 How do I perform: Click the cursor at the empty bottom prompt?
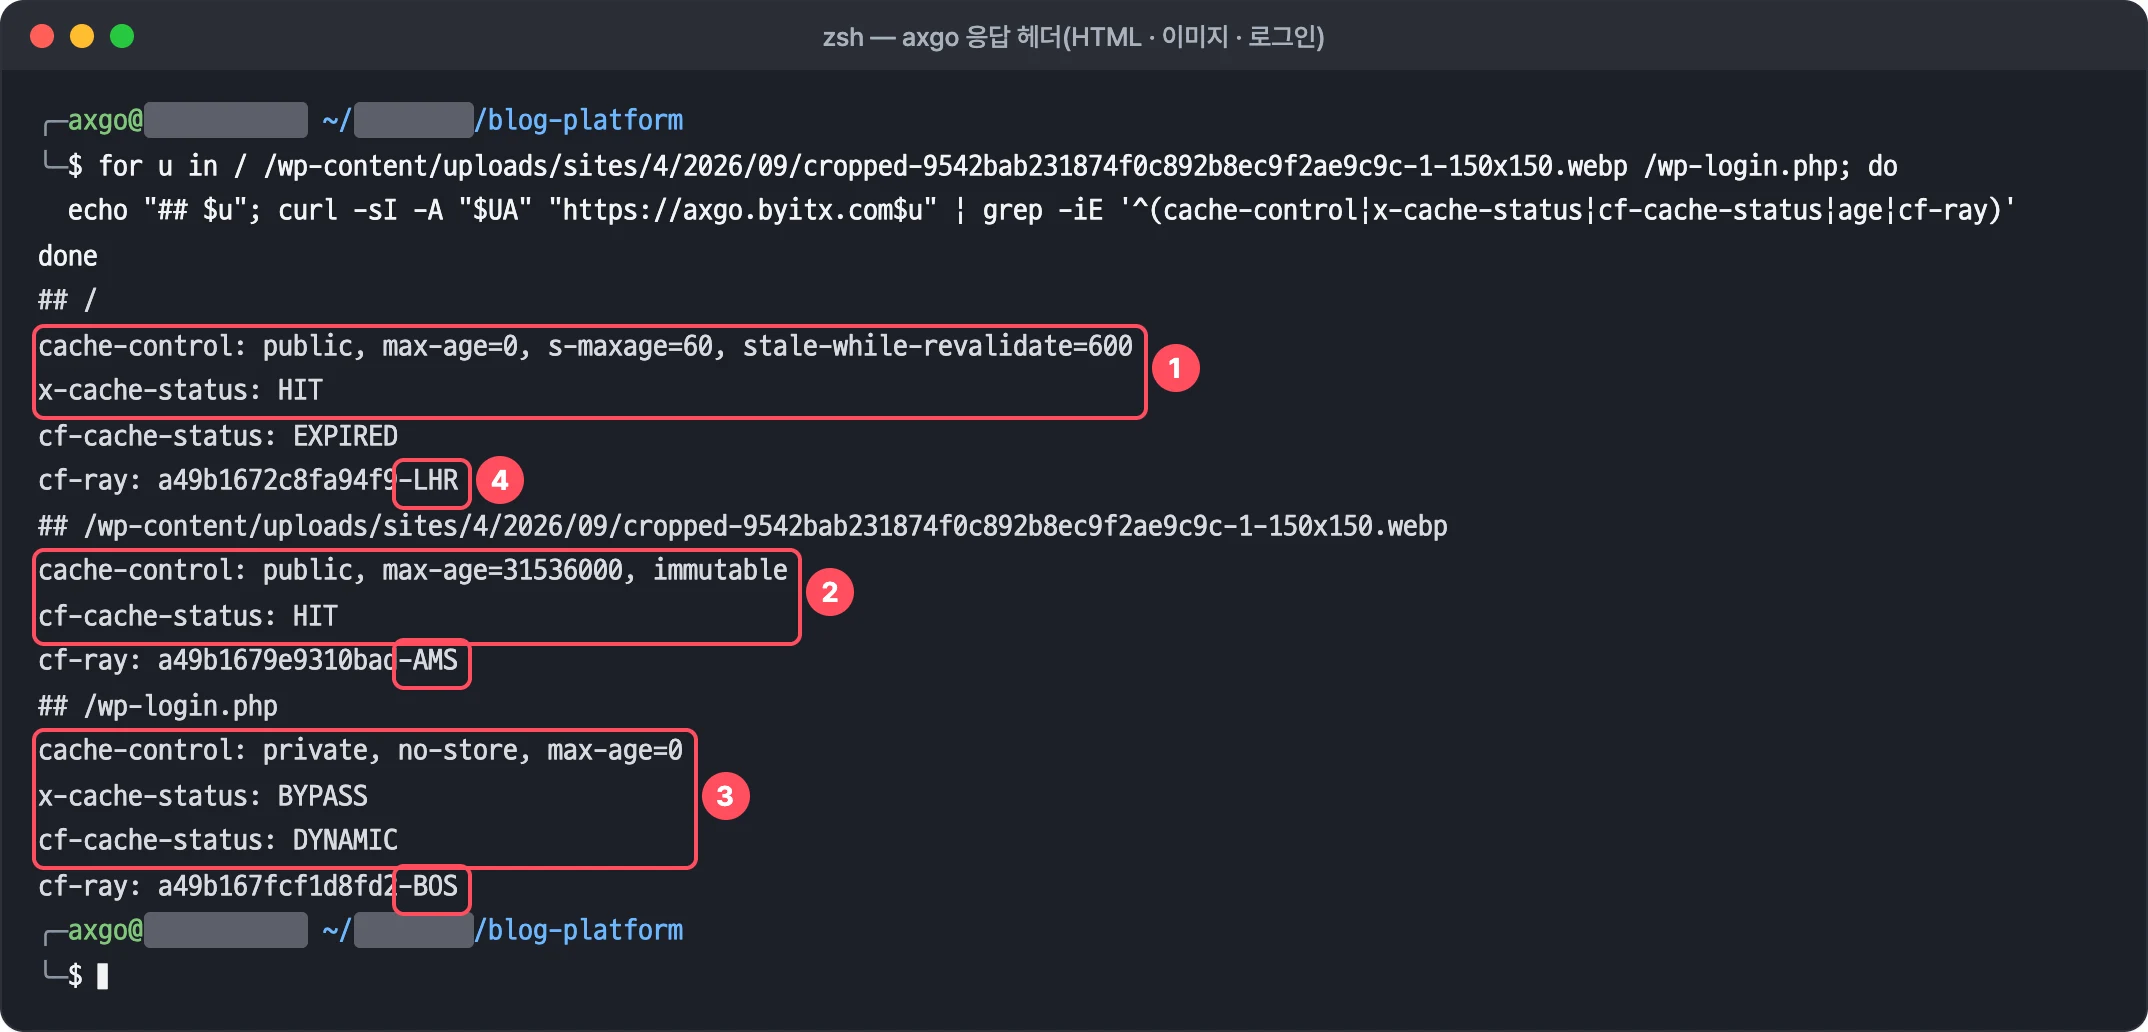102,976
